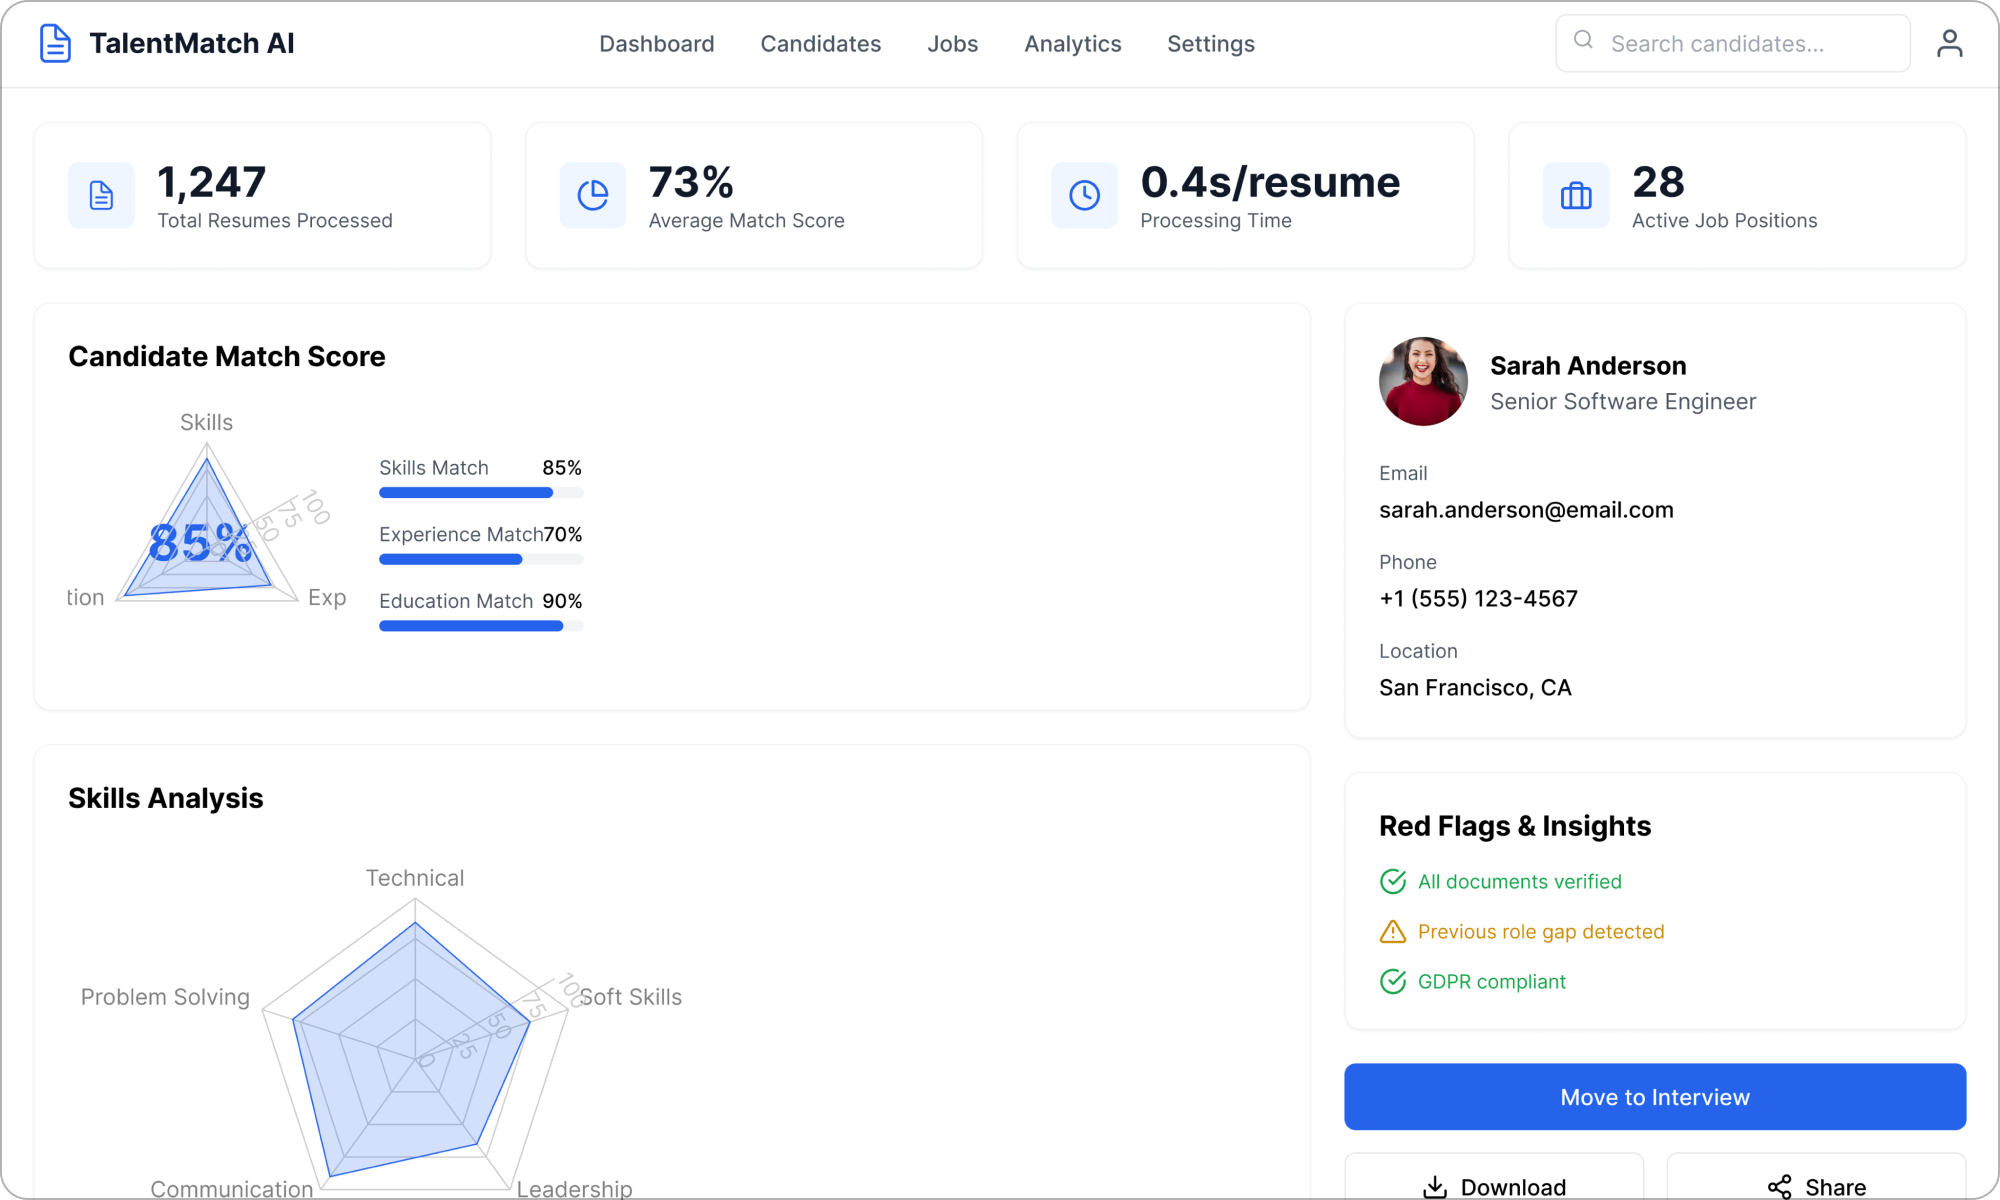The image size is (2000, 1200).
Task: Click the briefcase icon on Active Job Positions
Action: (1576, 194)
